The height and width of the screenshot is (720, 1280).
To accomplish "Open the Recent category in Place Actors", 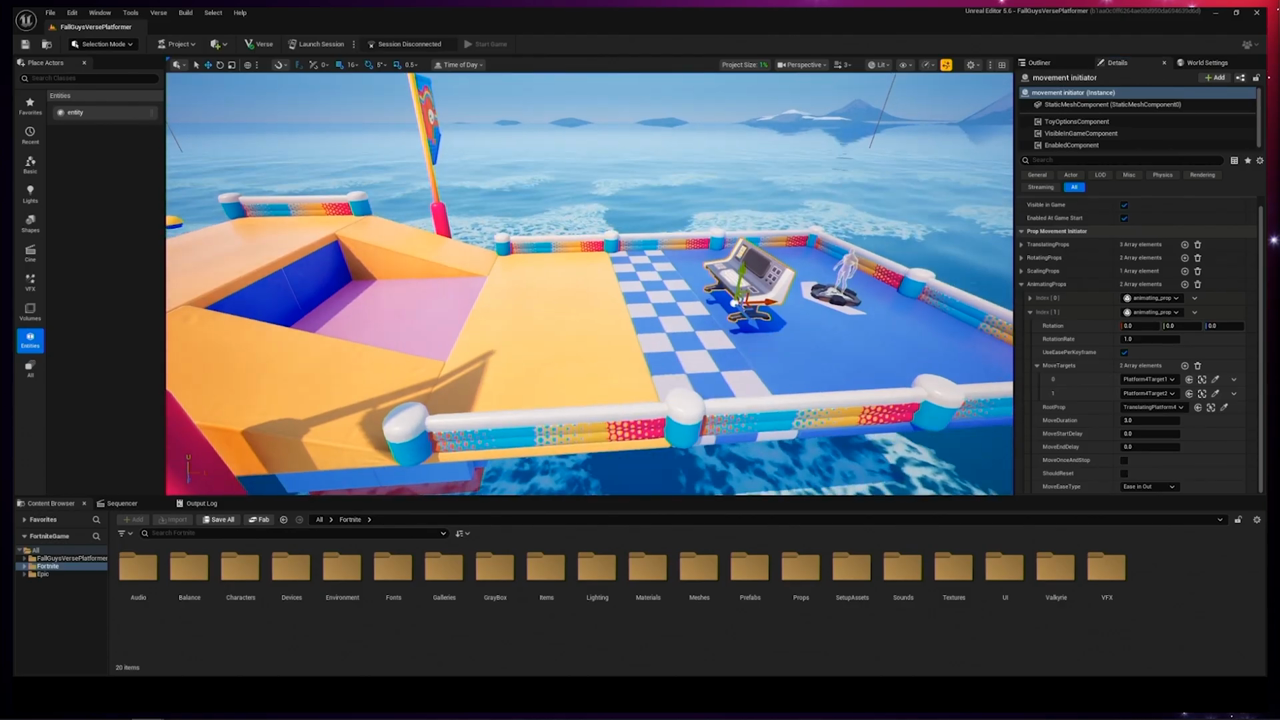I will (x=30, y=135).
